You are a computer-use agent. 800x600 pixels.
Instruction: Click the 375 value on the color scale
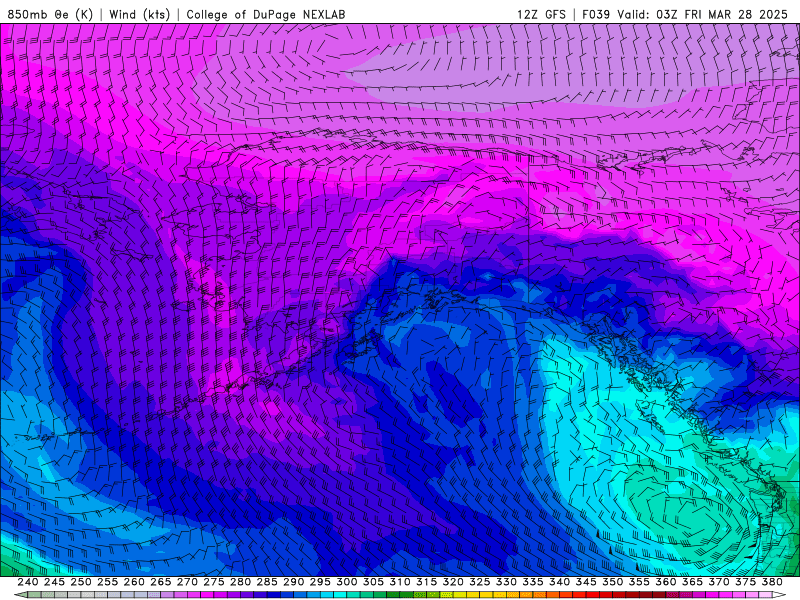(745, 582)
